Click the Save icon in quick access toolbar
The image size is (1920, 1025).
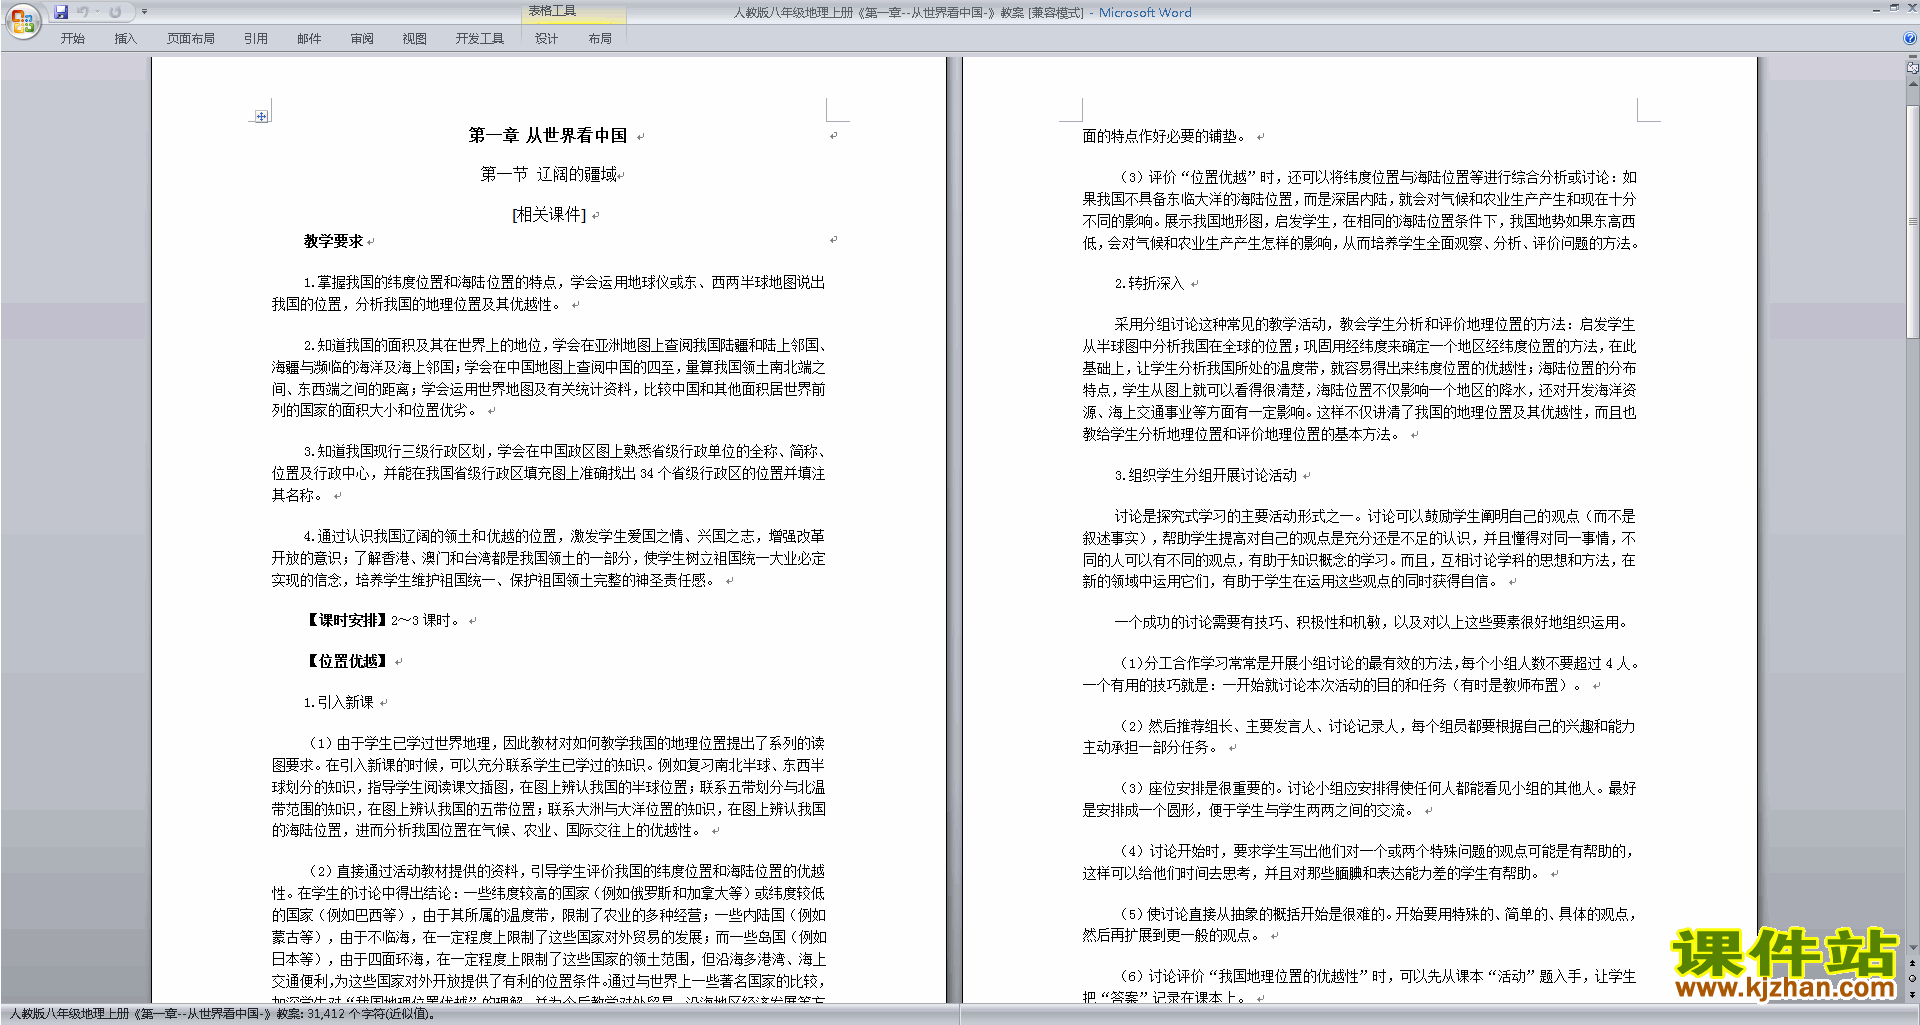(x=61, y=12)
